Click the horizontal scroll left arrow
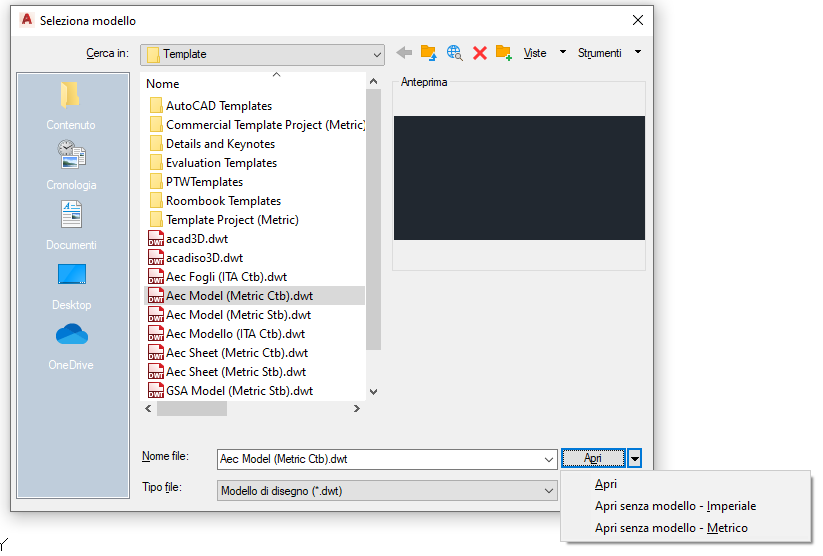The image size is (823, 556). (x=149, y=408)
